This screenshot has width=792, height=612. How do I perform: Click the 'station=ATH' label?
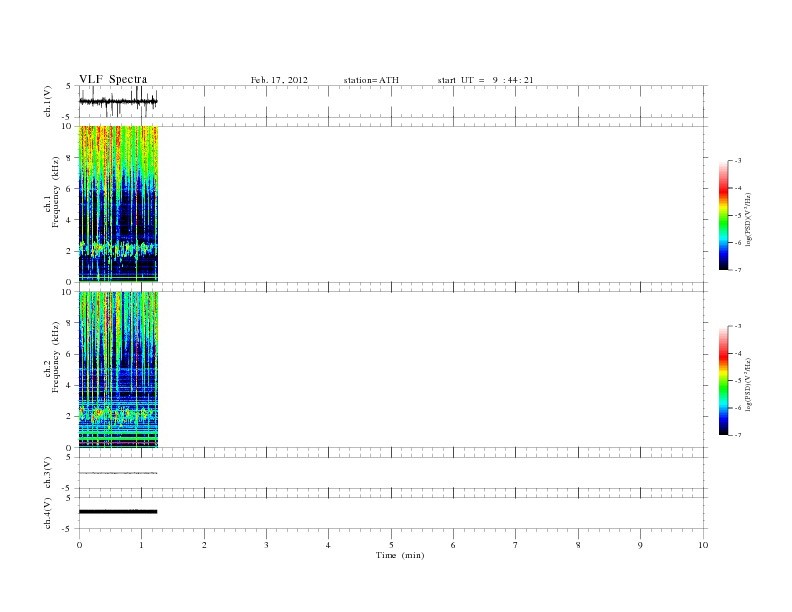[371, 80]
